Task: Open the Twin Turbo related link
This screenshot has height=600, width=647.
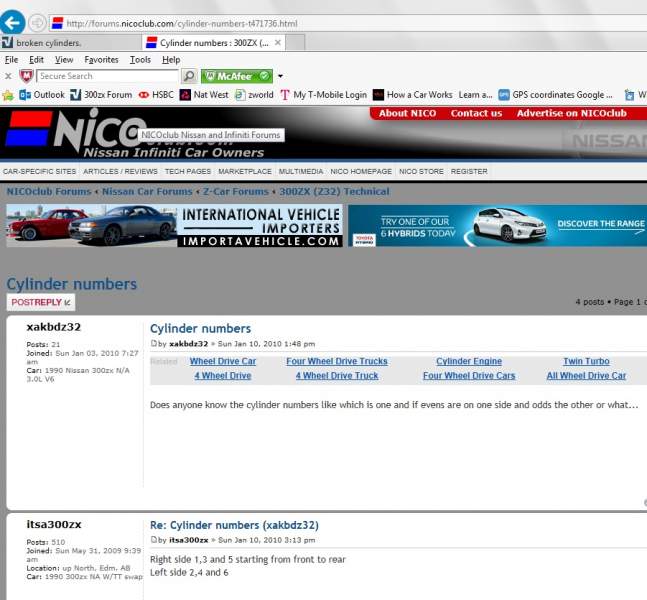Action: 586,361
